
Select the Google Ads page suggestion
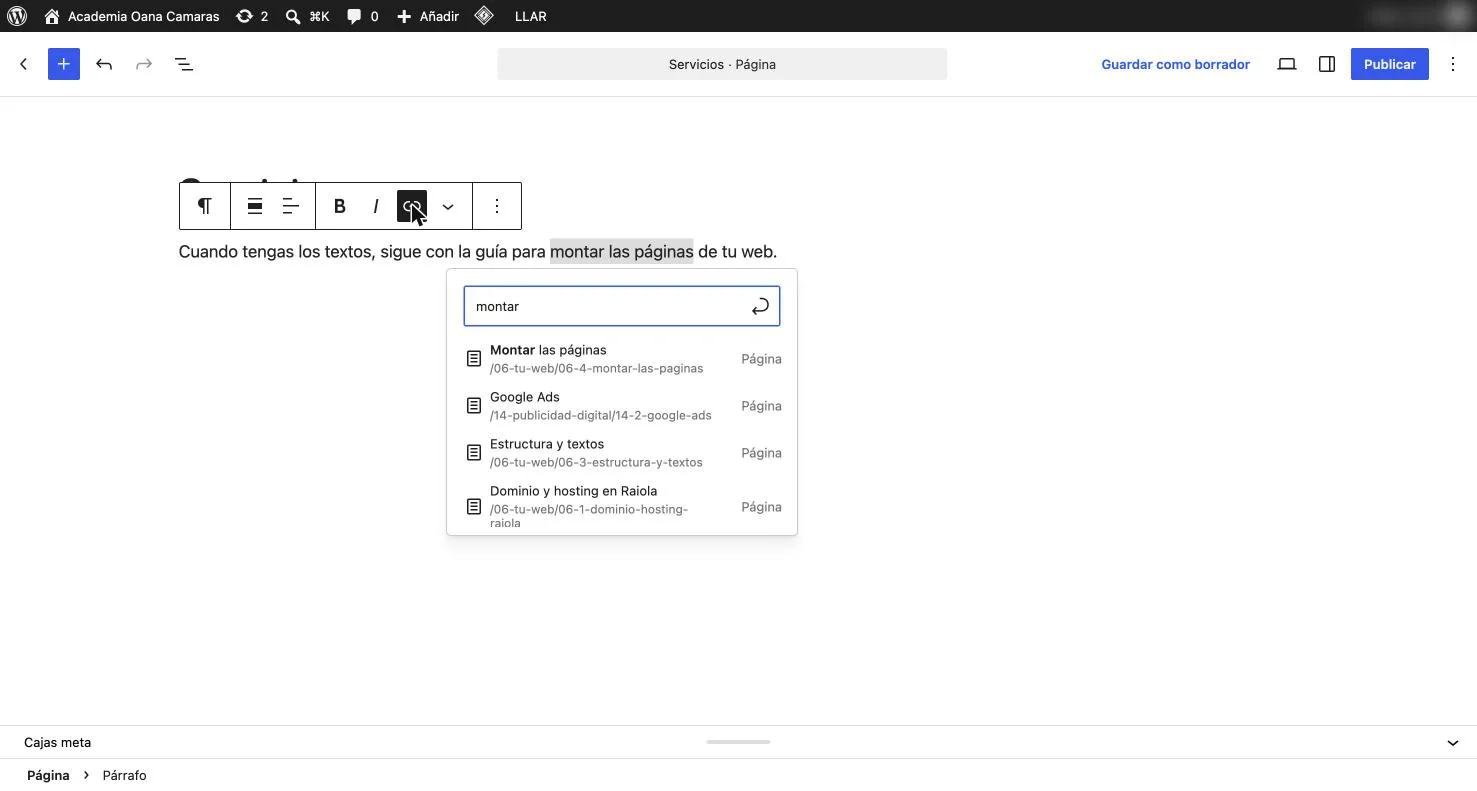pyautogui.click(x=622, y=406)
